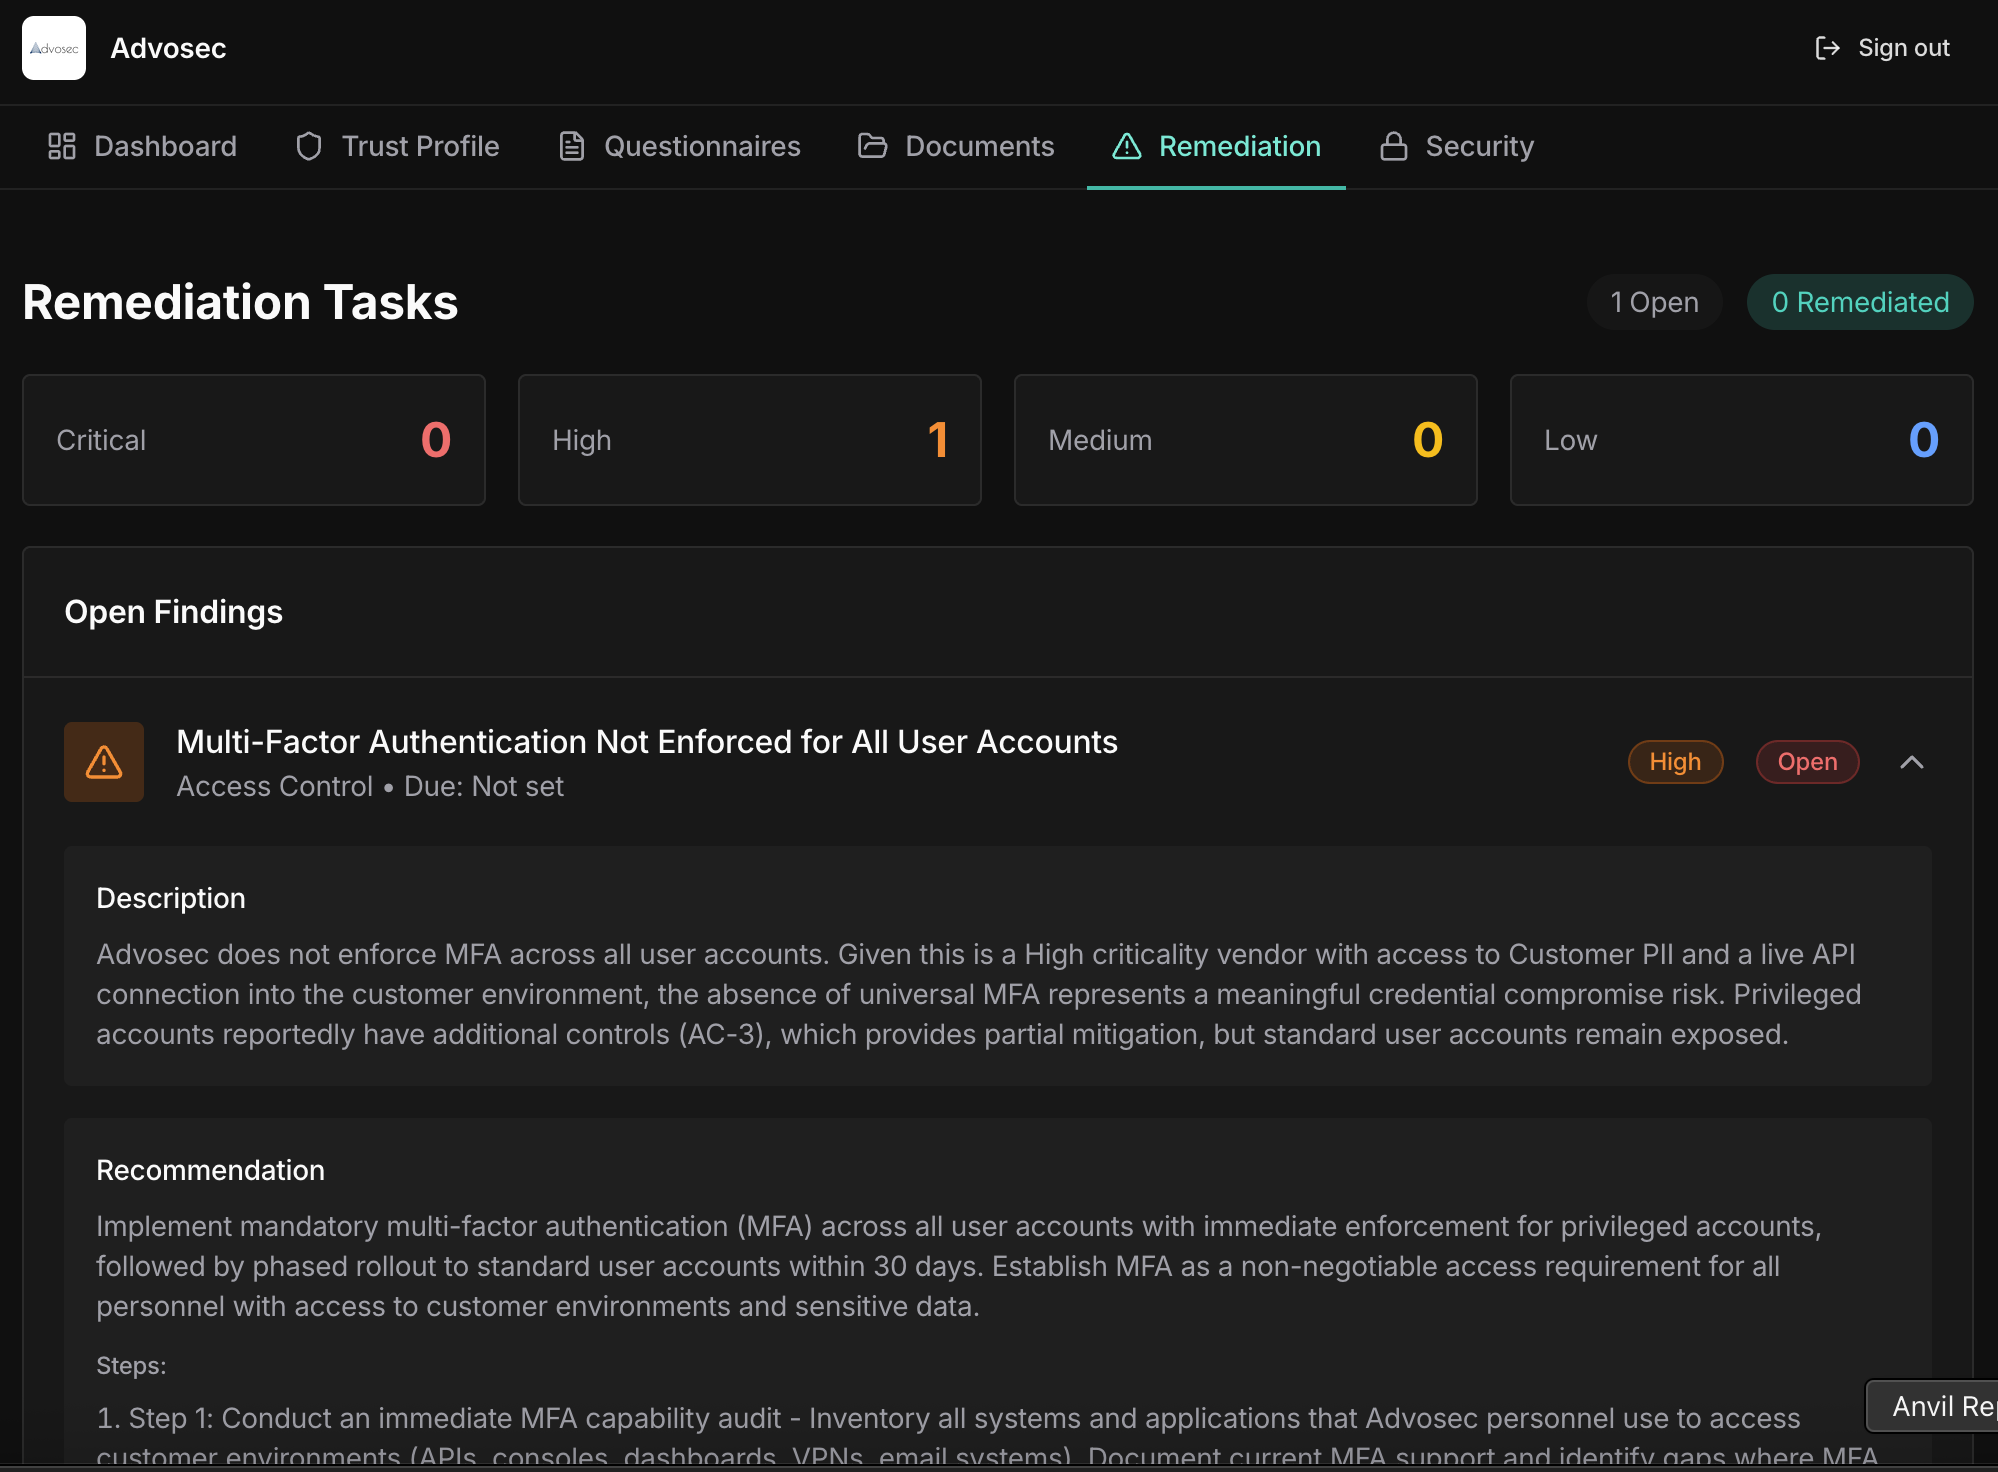Screen dimensions: 1998x1472
Task: Select the Critical severity card
Action: 254,440
